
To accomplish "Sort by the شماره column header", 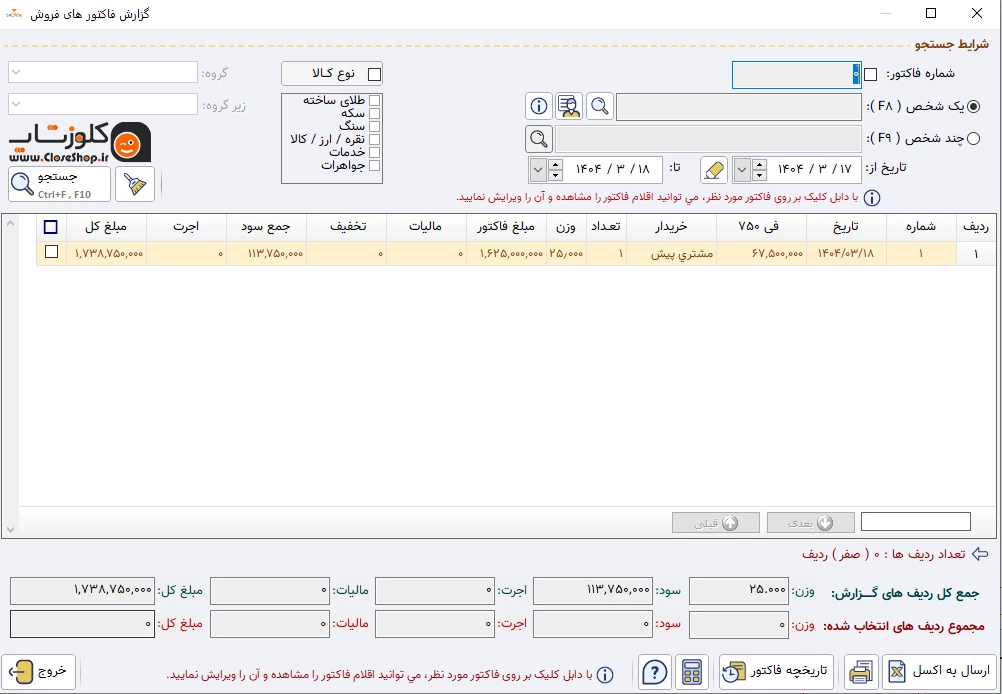I will point(921,227).
